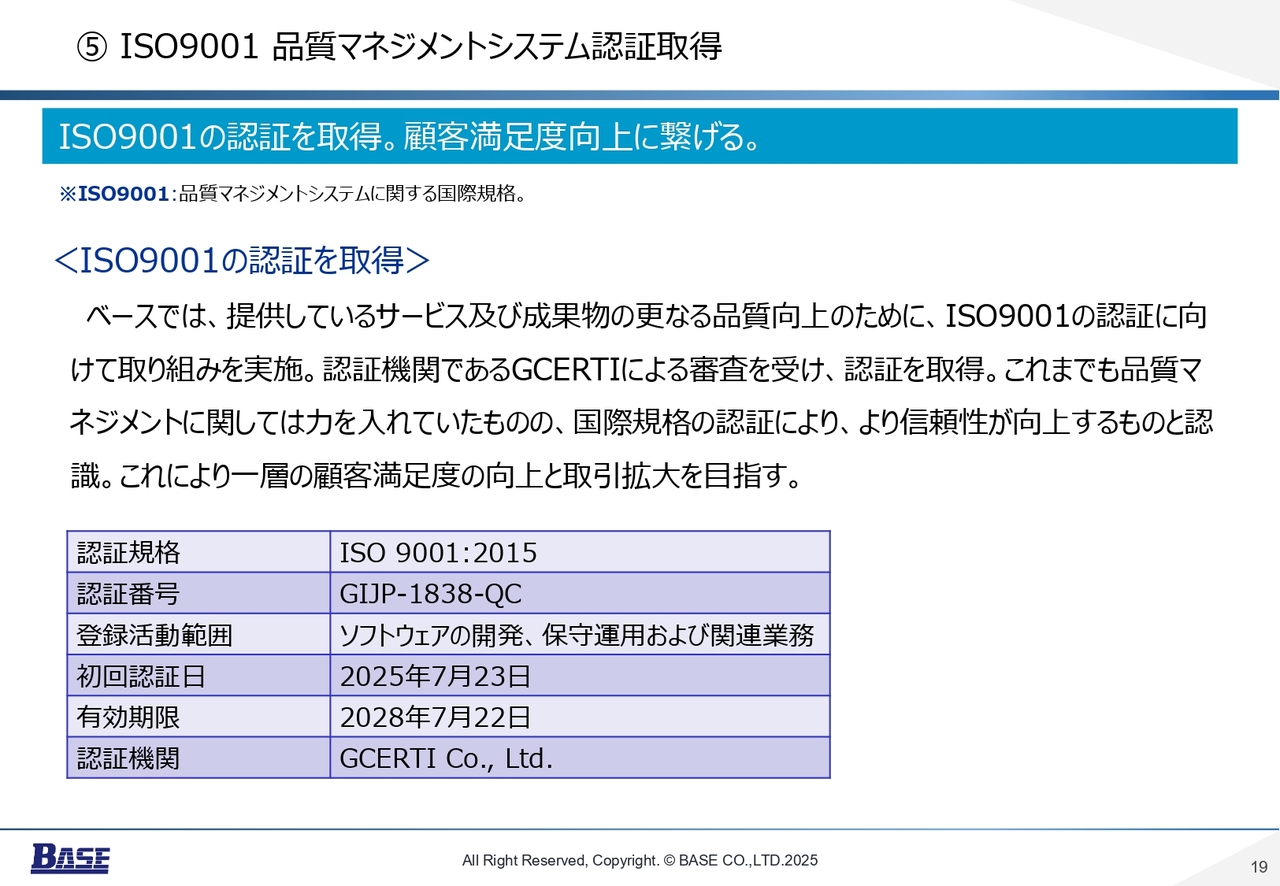Select the blue banner headline 'ISO9001の認証を取得。顧客満足度向上に繋げる。'
Image resolution: width=1280 pixels, height=886 pixels.
click(639, 136)
